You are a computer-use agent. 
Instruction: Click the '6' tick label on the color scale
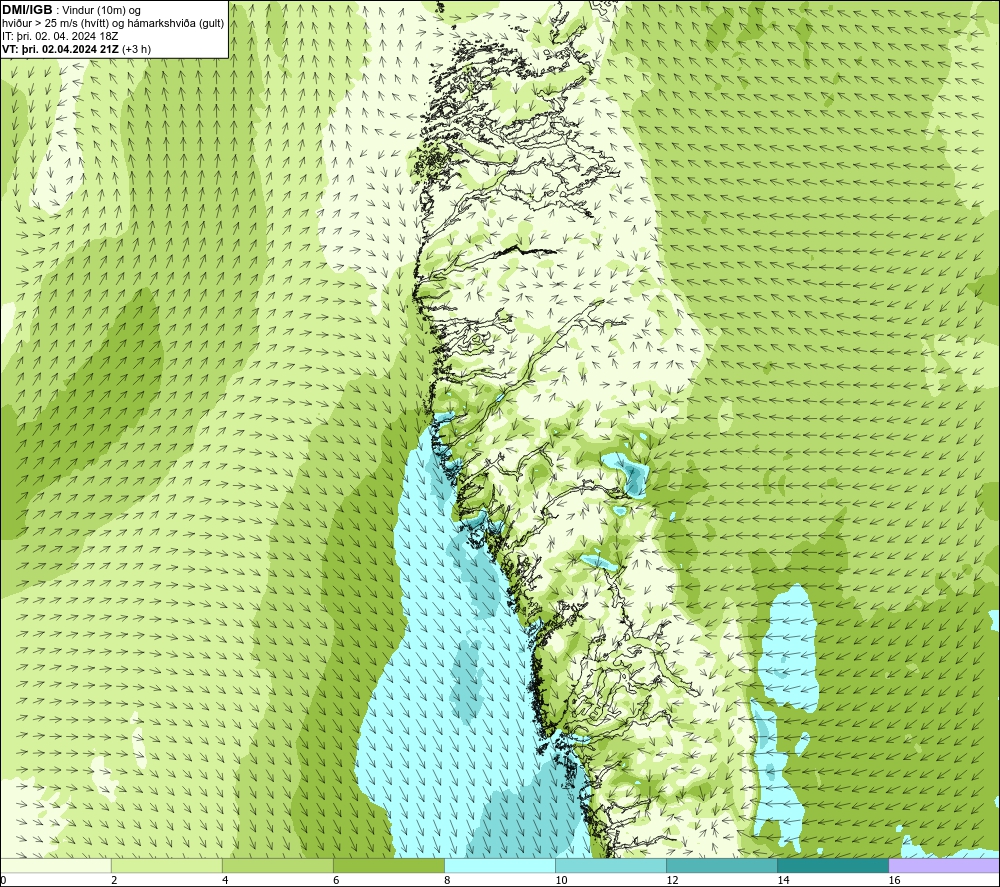pyautogui.click(x=336, y=880)
